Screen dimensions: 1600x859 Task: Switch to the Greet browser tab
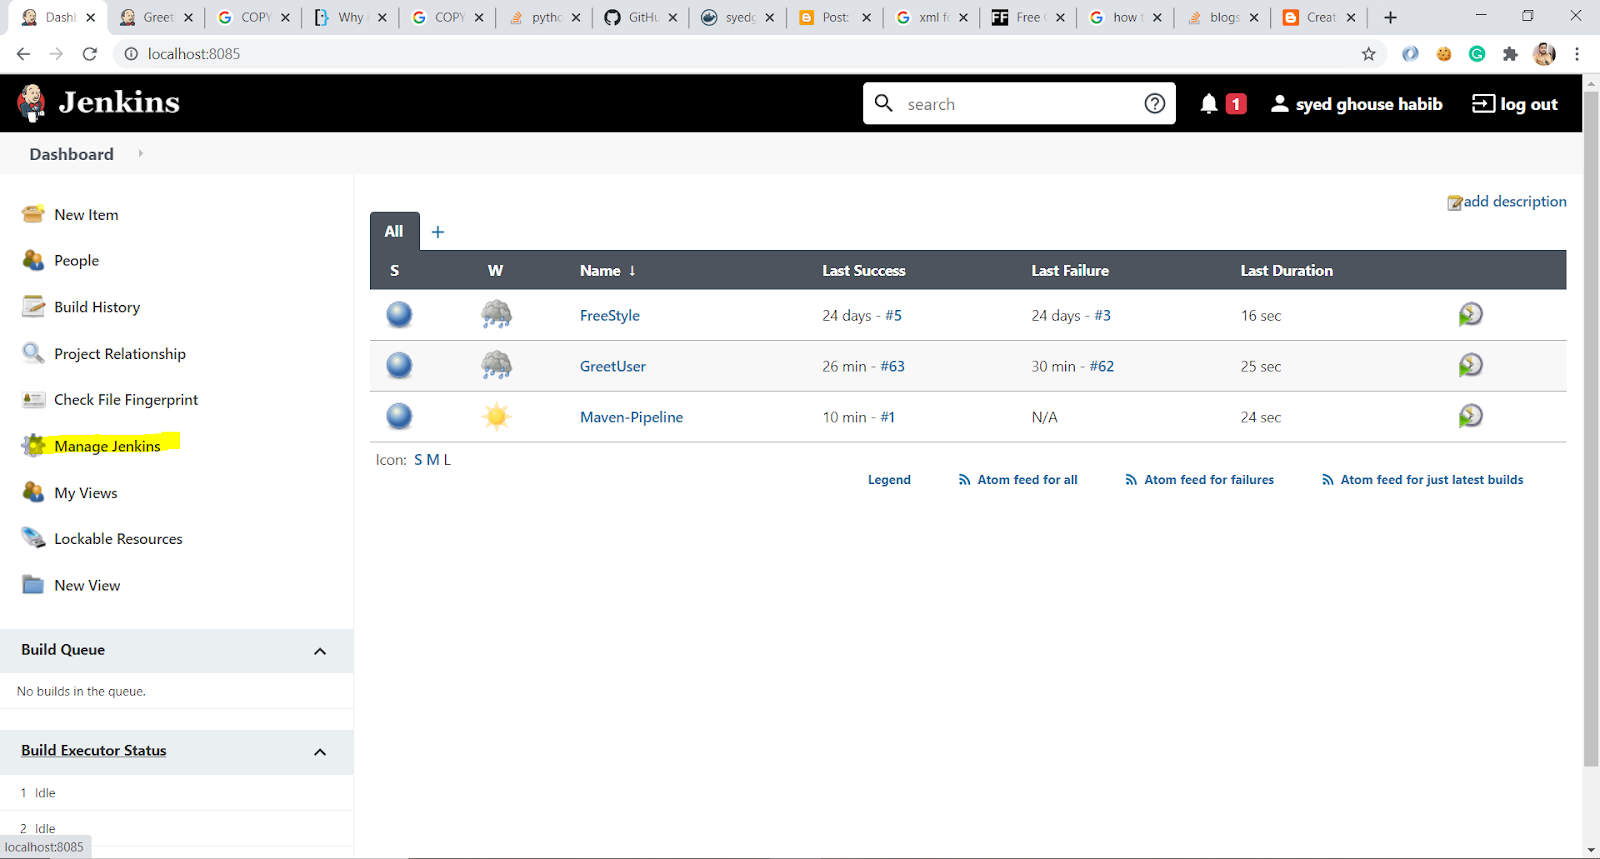[155, 17]
